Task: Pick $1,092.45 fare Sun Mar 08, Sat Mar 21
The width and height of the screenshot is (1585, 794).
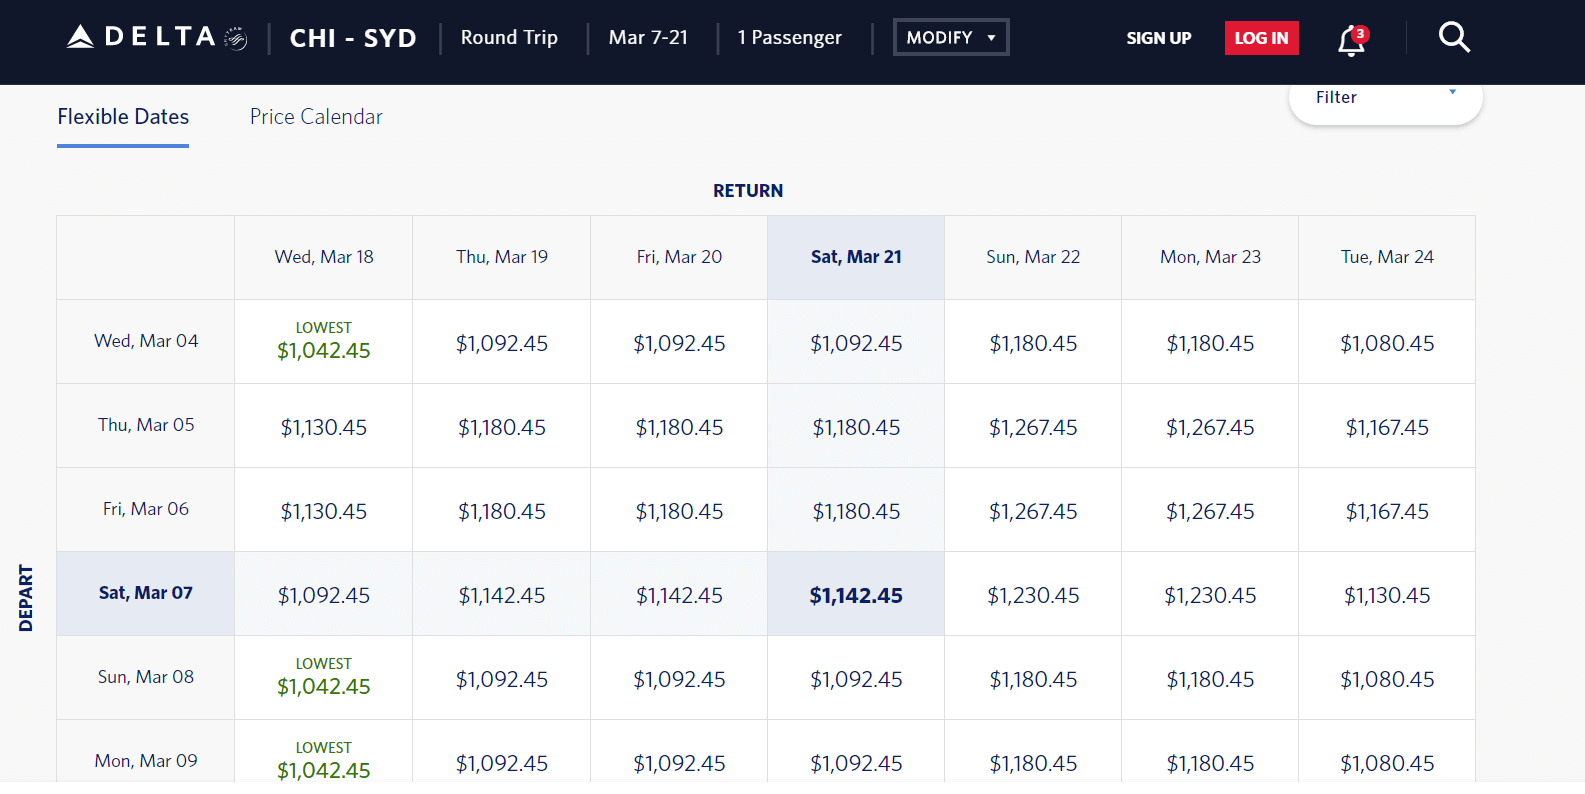Action: click(x=856, y=679)
